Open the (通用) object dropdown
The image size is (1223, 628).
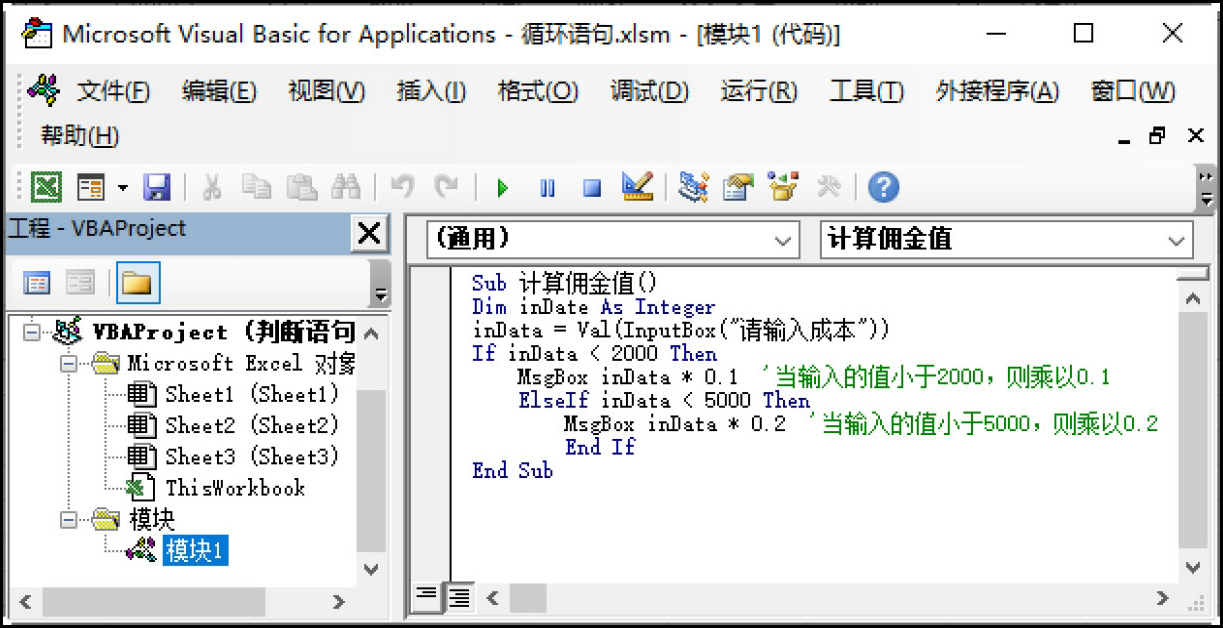coord(782,240)
